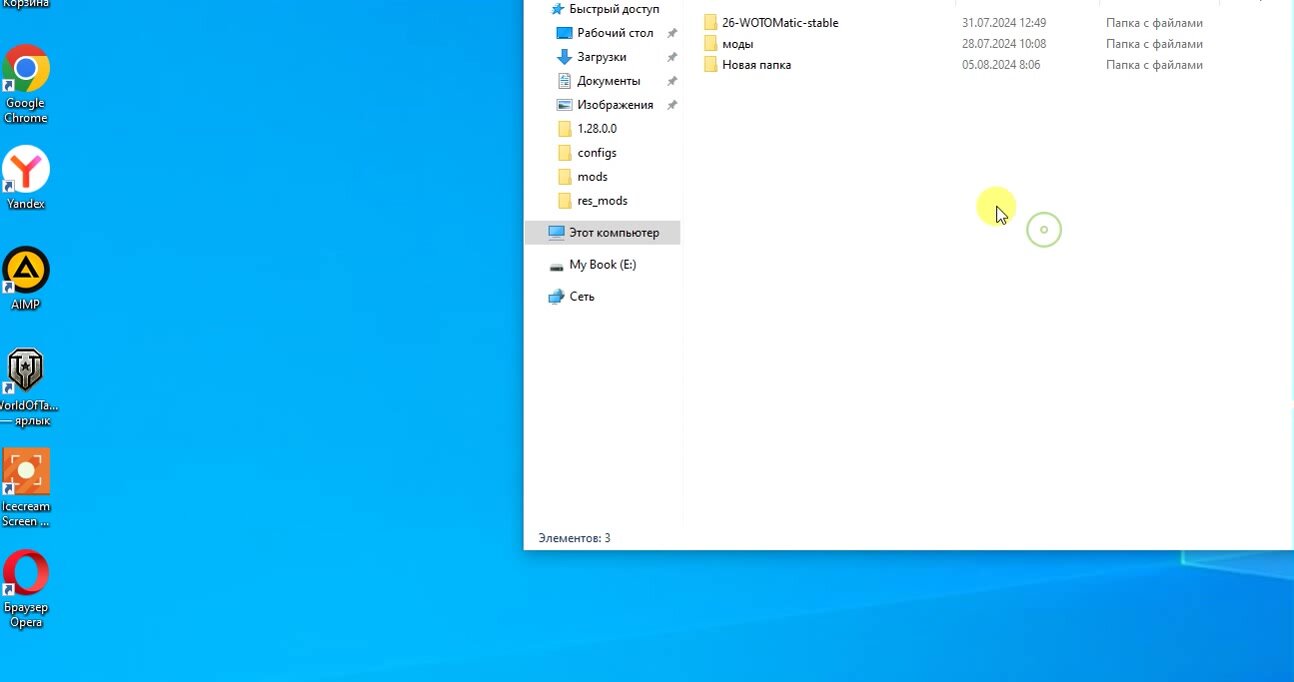The image size is (1294, 682).
Task: Open the AIMP player shortcut
Action: click(26, 271)
